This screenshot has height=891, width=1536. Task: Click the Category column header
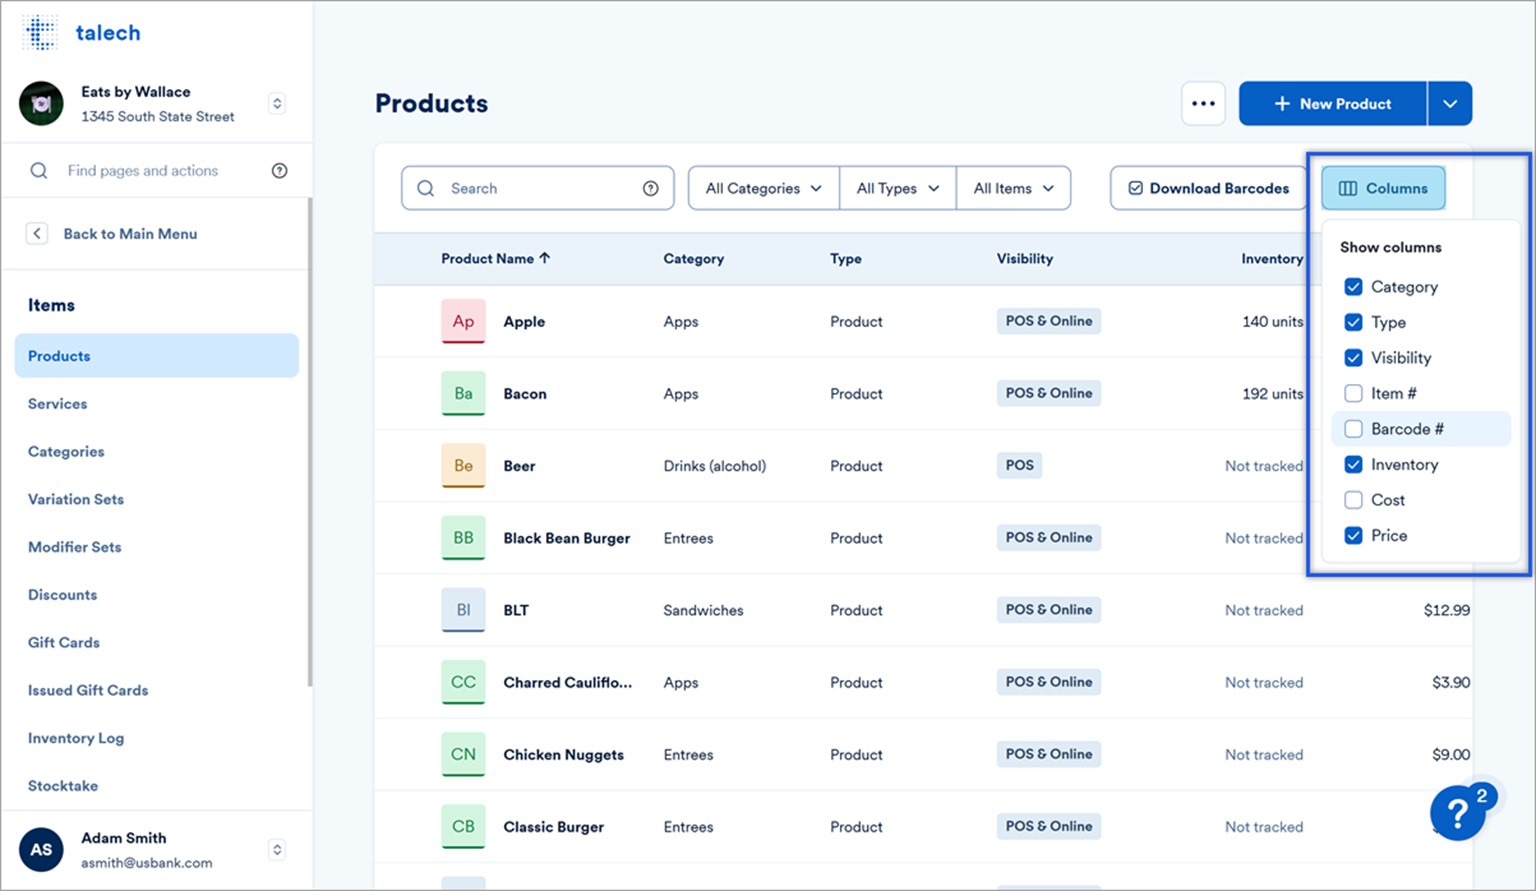pyautogui.click(x=693, y=259)
